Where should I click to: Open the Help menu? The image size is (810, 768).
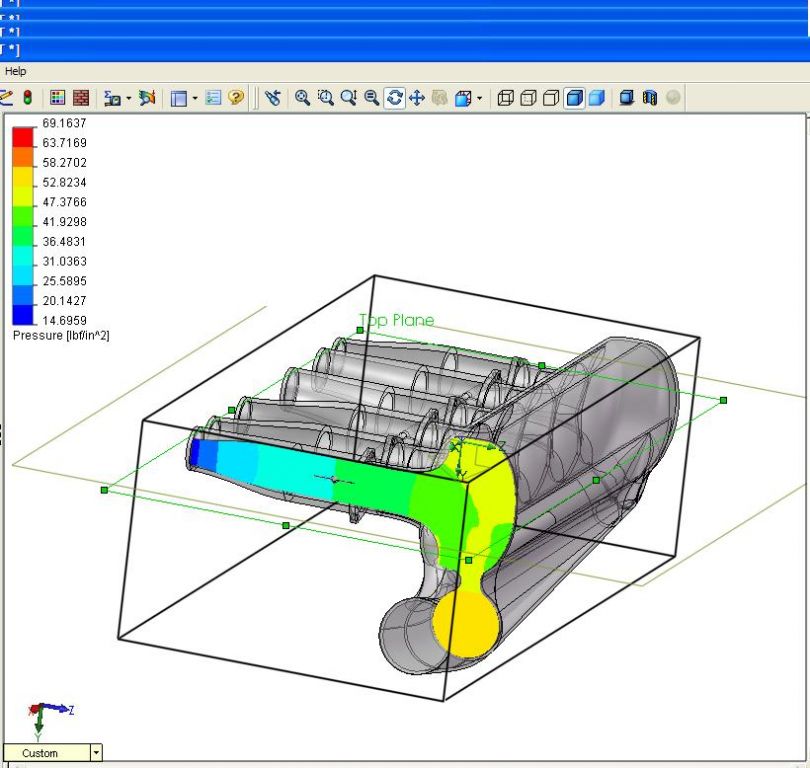[15, 71]
